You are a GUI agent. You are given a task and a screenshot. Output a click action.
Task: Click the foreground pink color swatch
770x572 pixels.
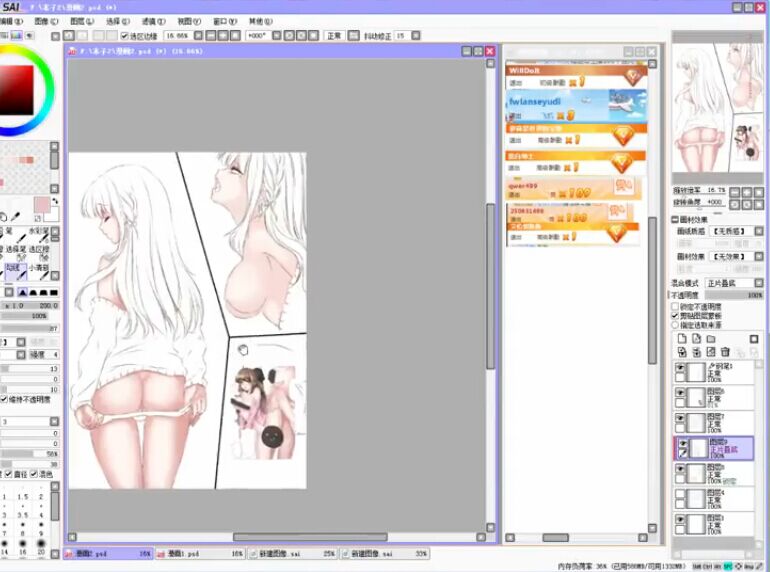coord(42,205)
